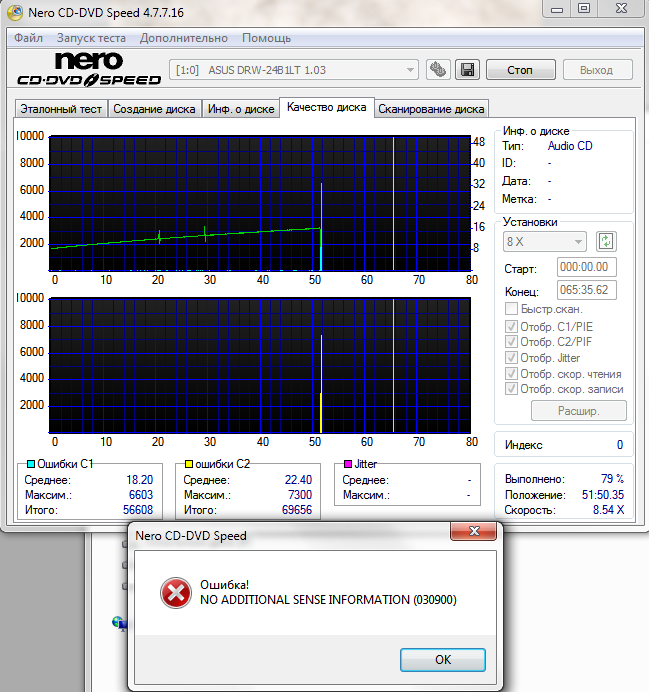Open the Запуск теста menu
Viewport: 649px width, 692px height.
[x=91, y=38]
